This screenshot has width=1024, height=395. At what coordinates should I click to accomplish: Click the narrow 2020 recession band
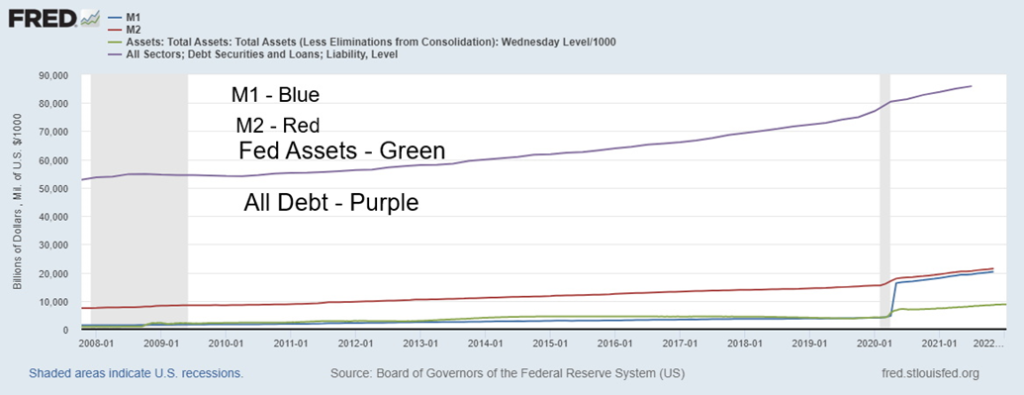(884, 202)
